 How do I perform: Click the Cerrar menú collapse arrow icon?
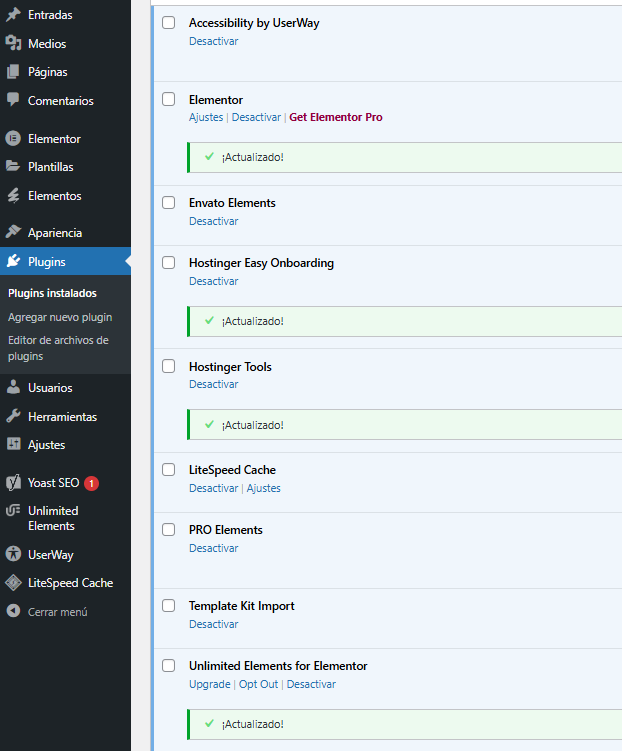(x=13, y=611)
